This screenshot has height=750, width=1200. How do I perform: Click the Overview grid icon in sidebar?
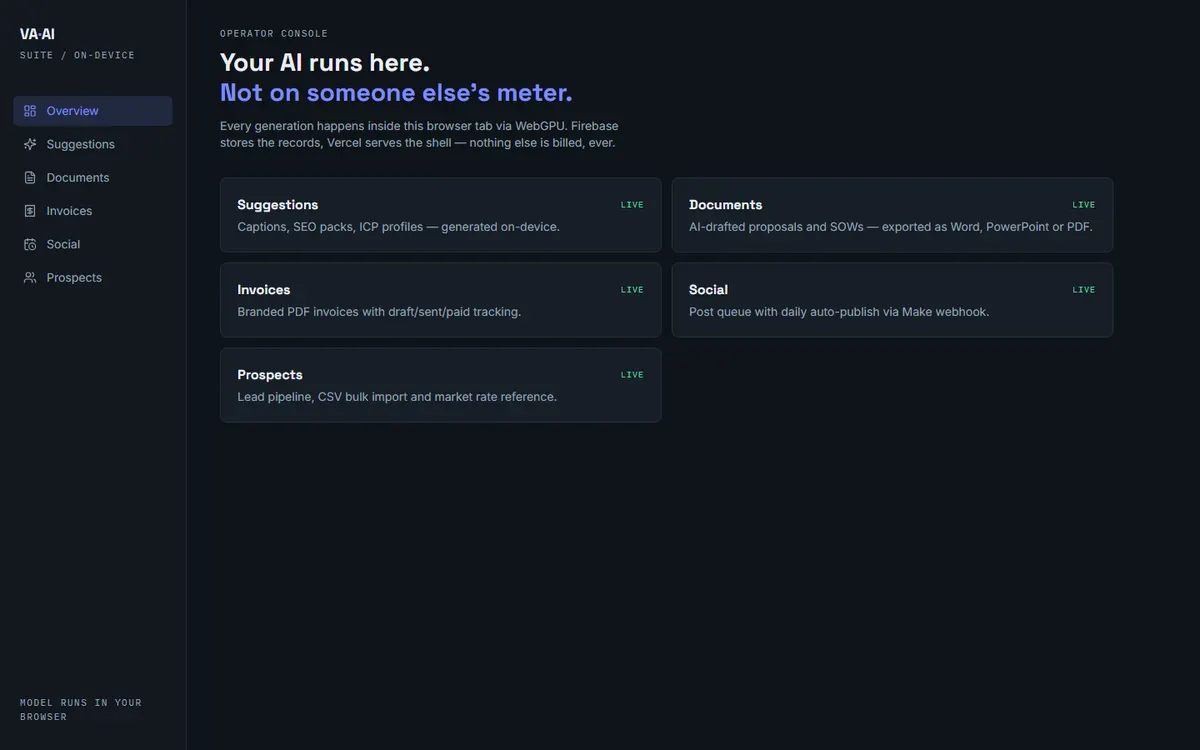30,111
